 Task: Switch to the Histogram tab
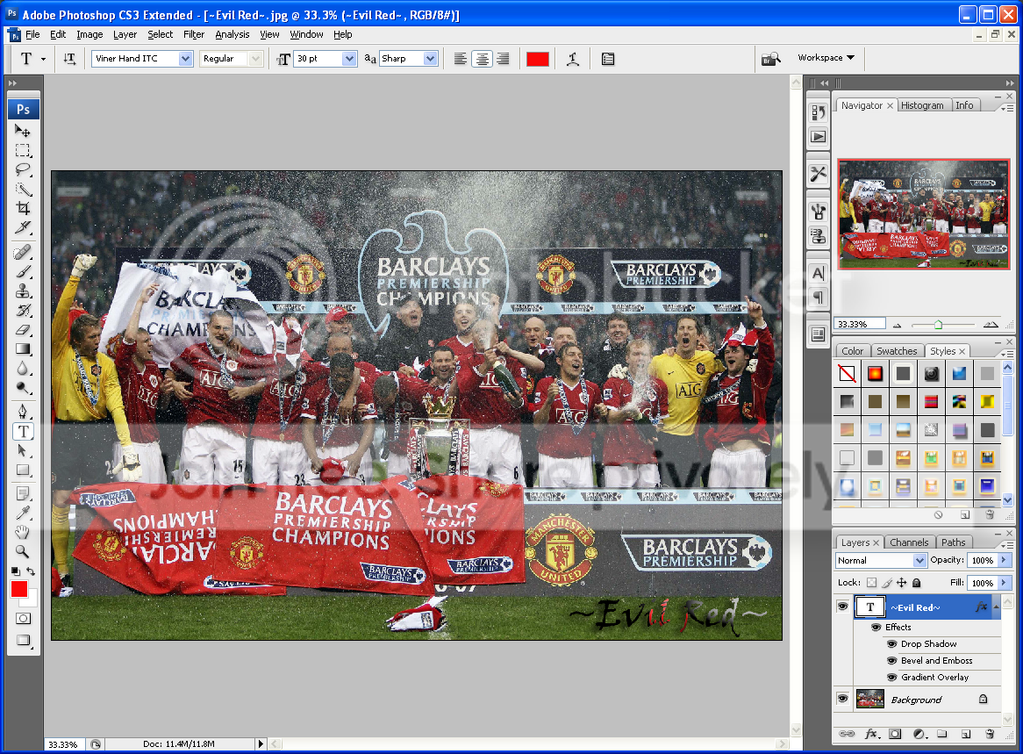922,105
